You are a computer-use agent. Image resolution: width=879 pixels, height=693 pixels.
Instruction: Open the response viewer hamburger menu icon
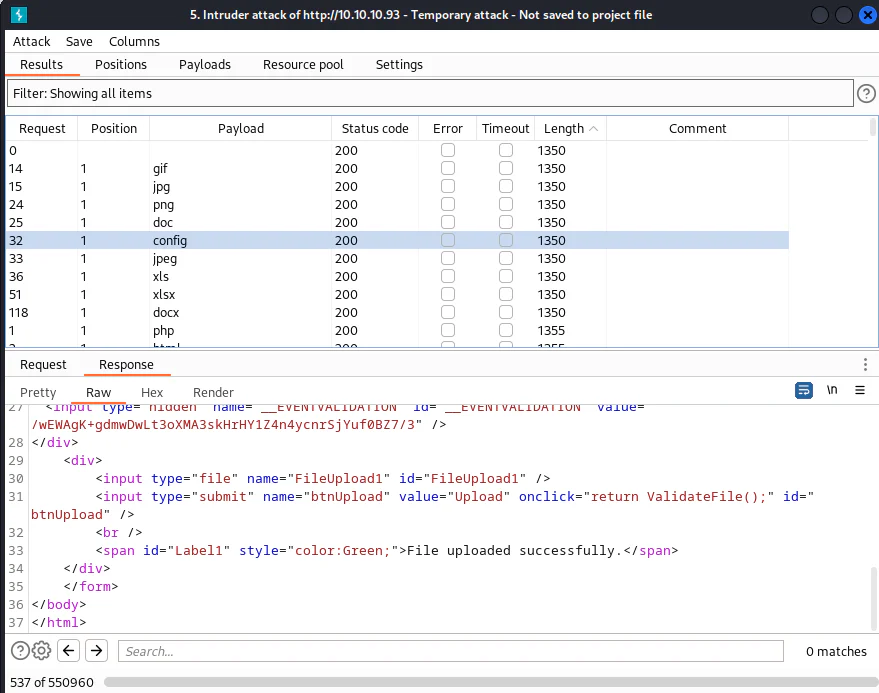[x=860, y=390]
